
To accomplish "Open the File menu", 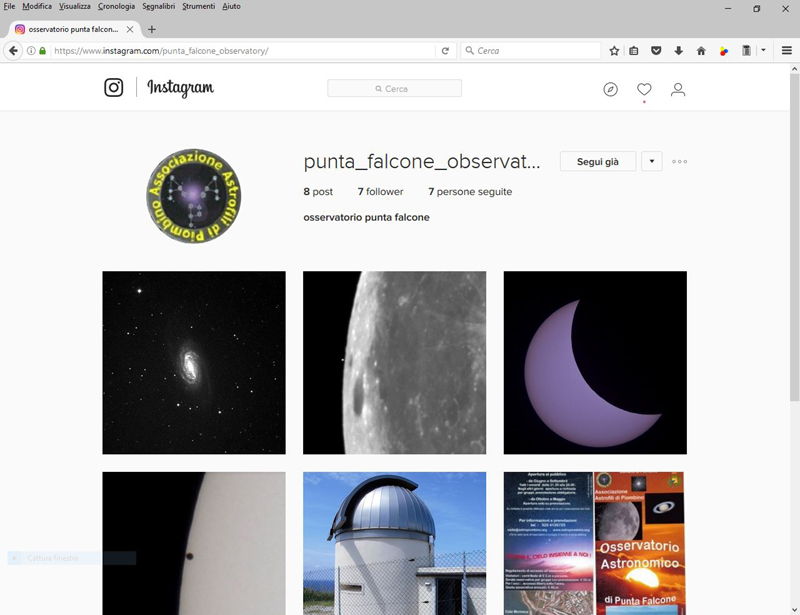I will click(9, 7).
